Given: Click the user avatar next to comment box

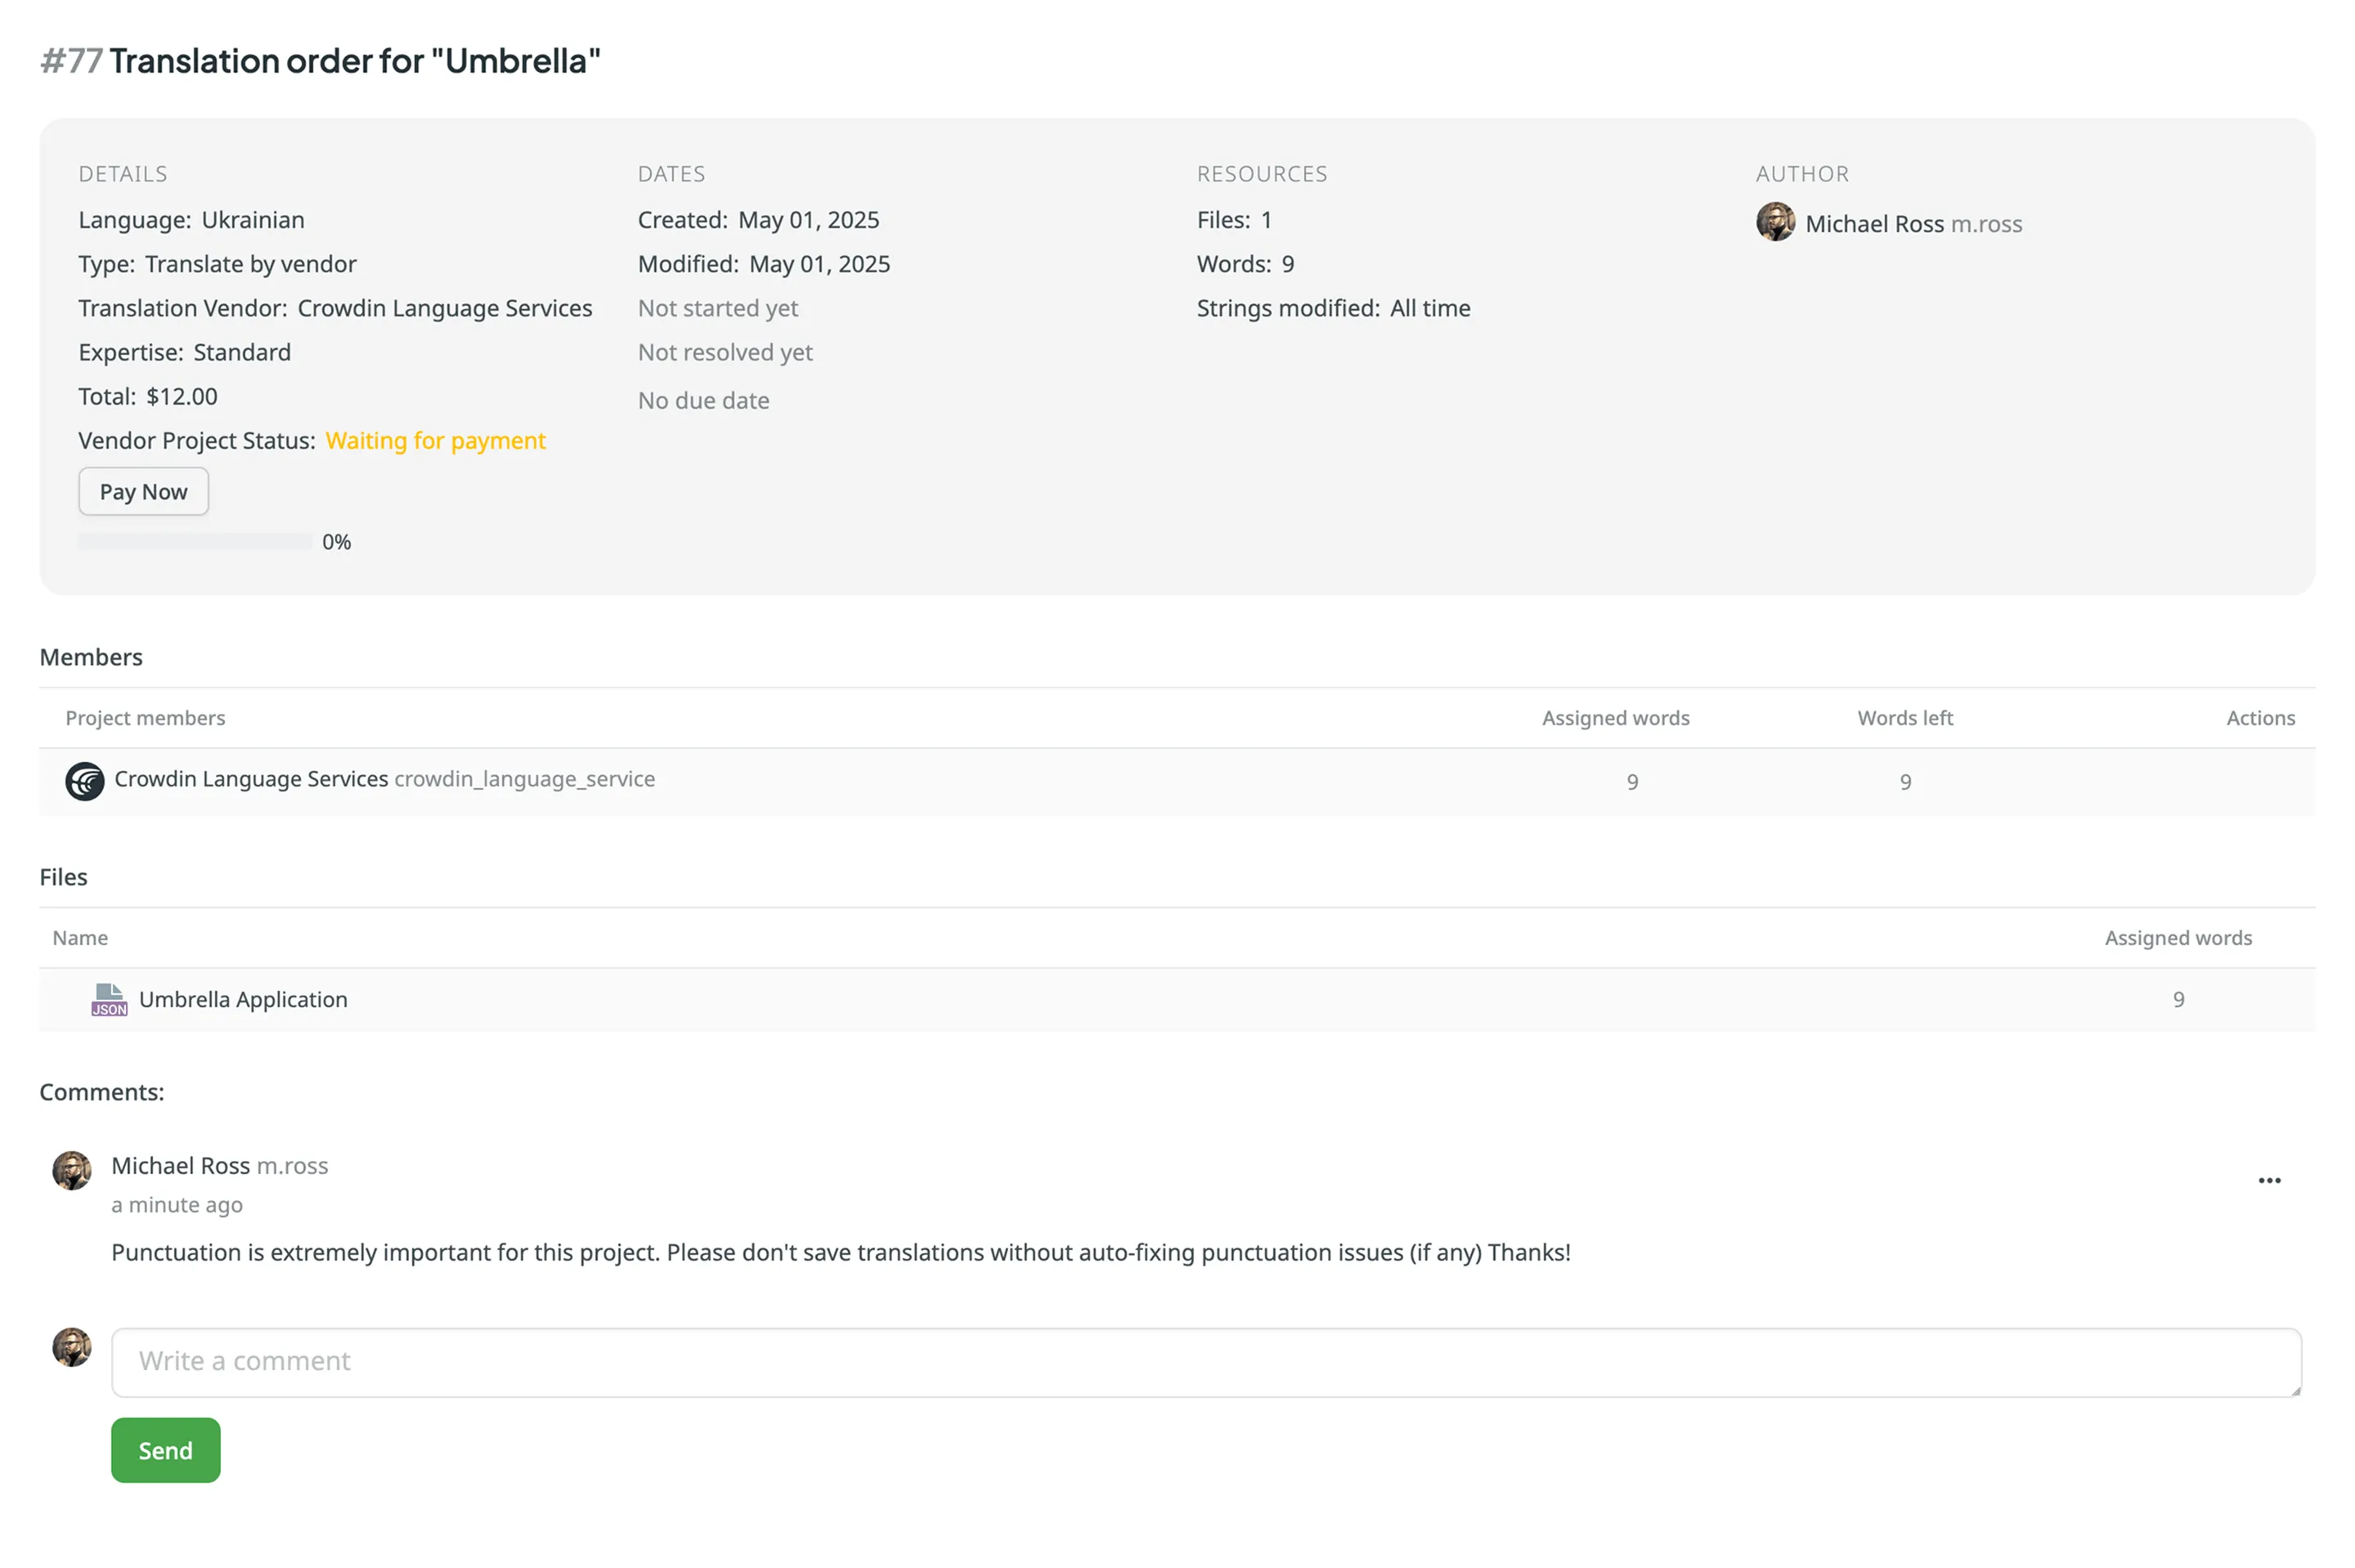Looking at the screenshot, I should click(71, 1347).
